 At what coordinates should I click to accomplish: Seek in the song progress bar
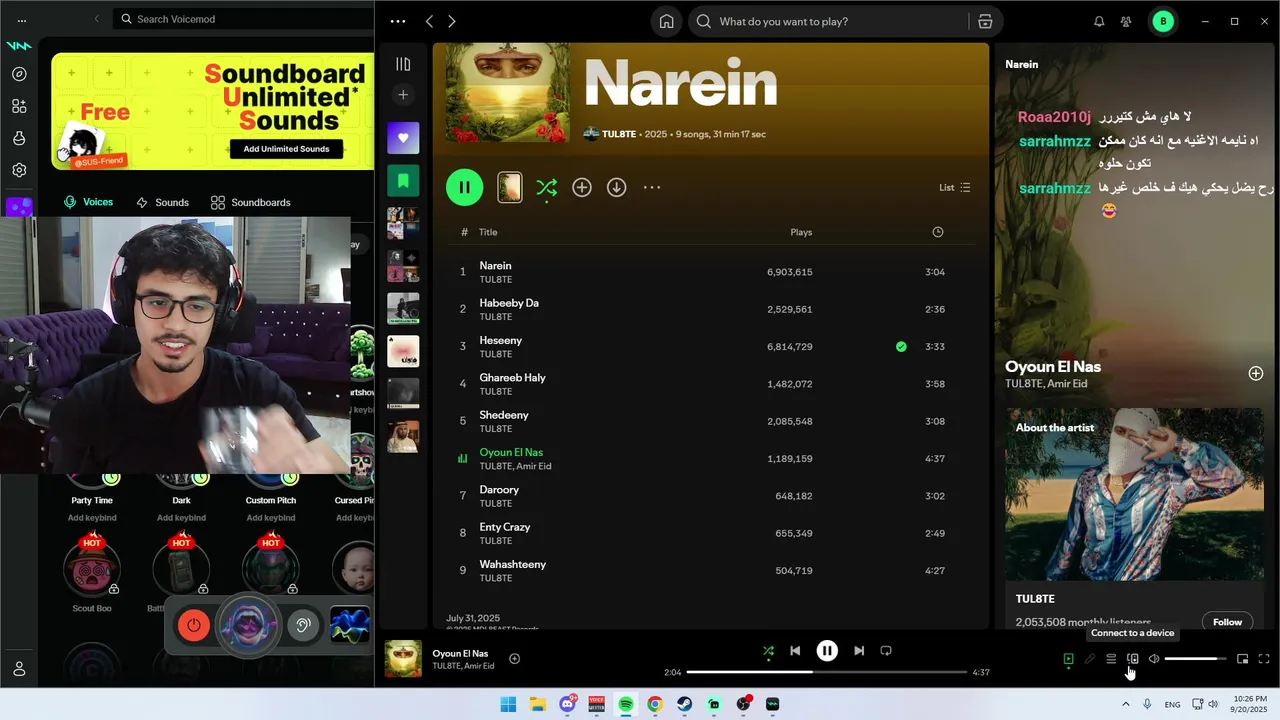[827, 672]
